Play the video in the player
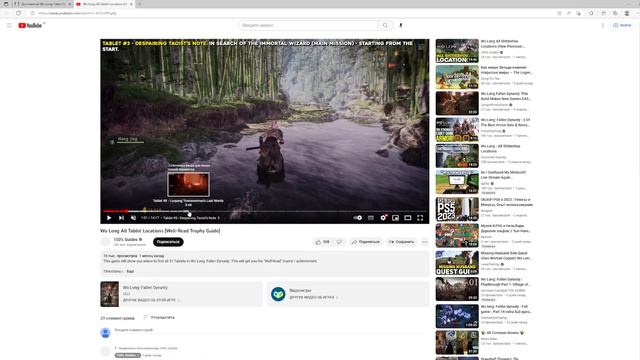640x360 pixels. [x=109, y=218]
